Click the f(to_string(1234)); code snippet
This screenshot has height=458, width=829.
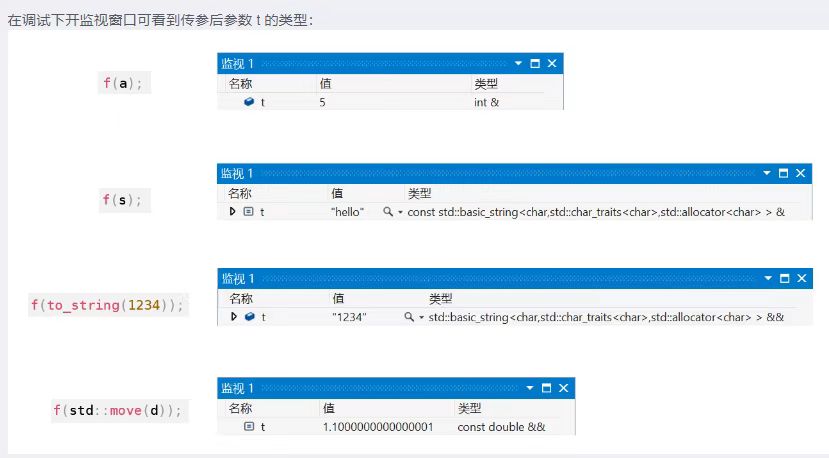point(107,305)
